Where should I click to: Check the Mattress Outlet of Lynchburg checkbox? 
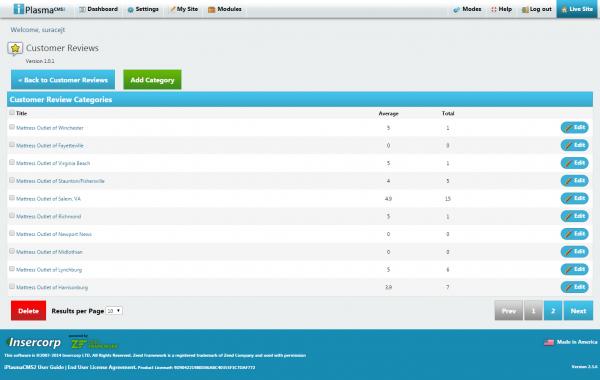[x=12, y=269]
